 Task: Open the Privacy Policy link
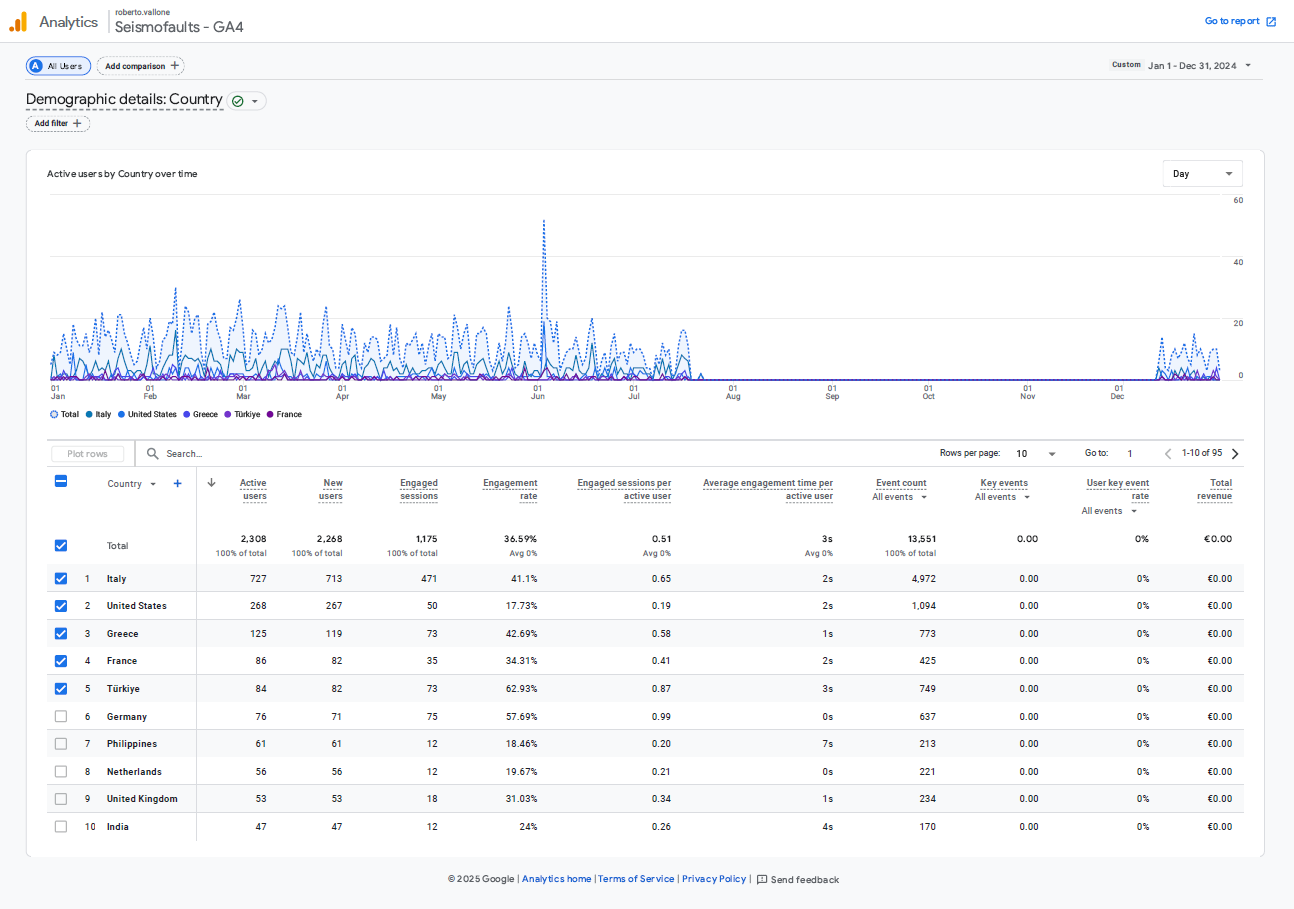coord(714,879)
